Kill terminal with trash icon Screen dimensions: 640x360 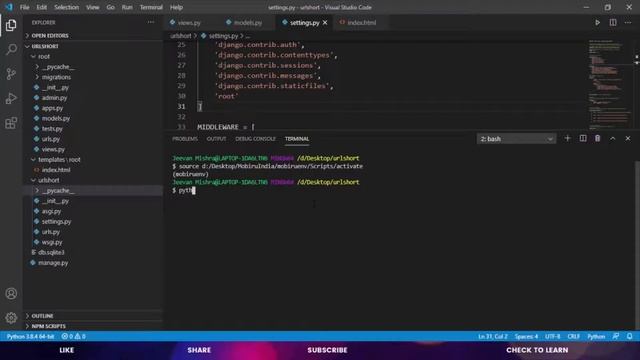(x=597, y=138)
